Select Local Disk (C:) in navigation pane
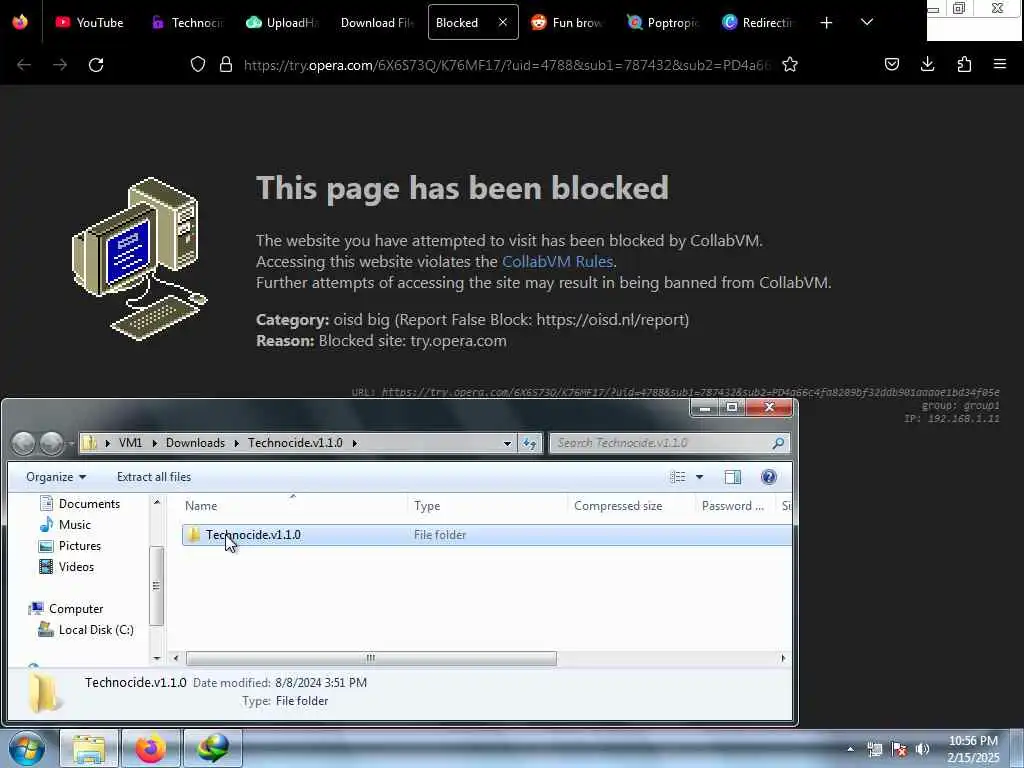Image resolution: width=1024 pixels, height=768 pixels. click(x=86, y=630)
